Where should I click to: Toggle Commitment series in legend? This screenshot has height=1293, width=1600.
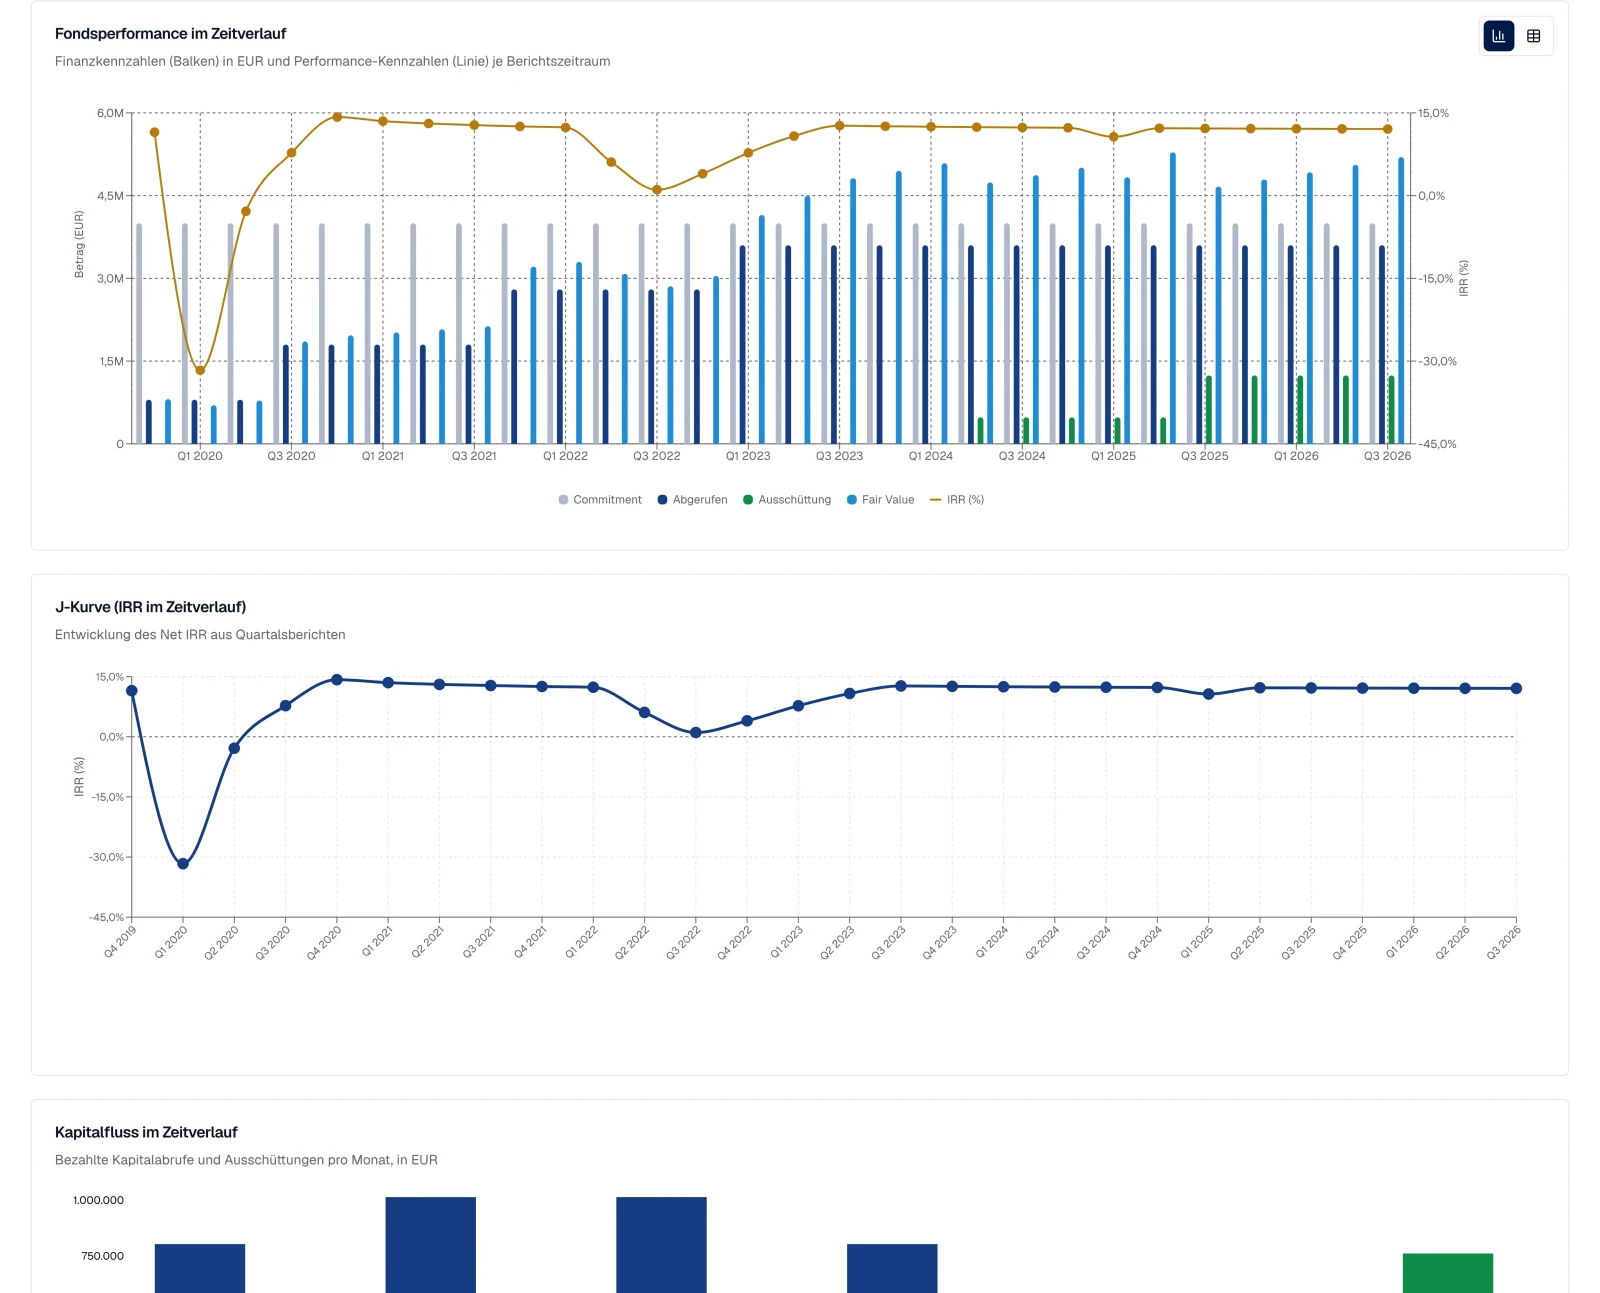click(600, 500)
